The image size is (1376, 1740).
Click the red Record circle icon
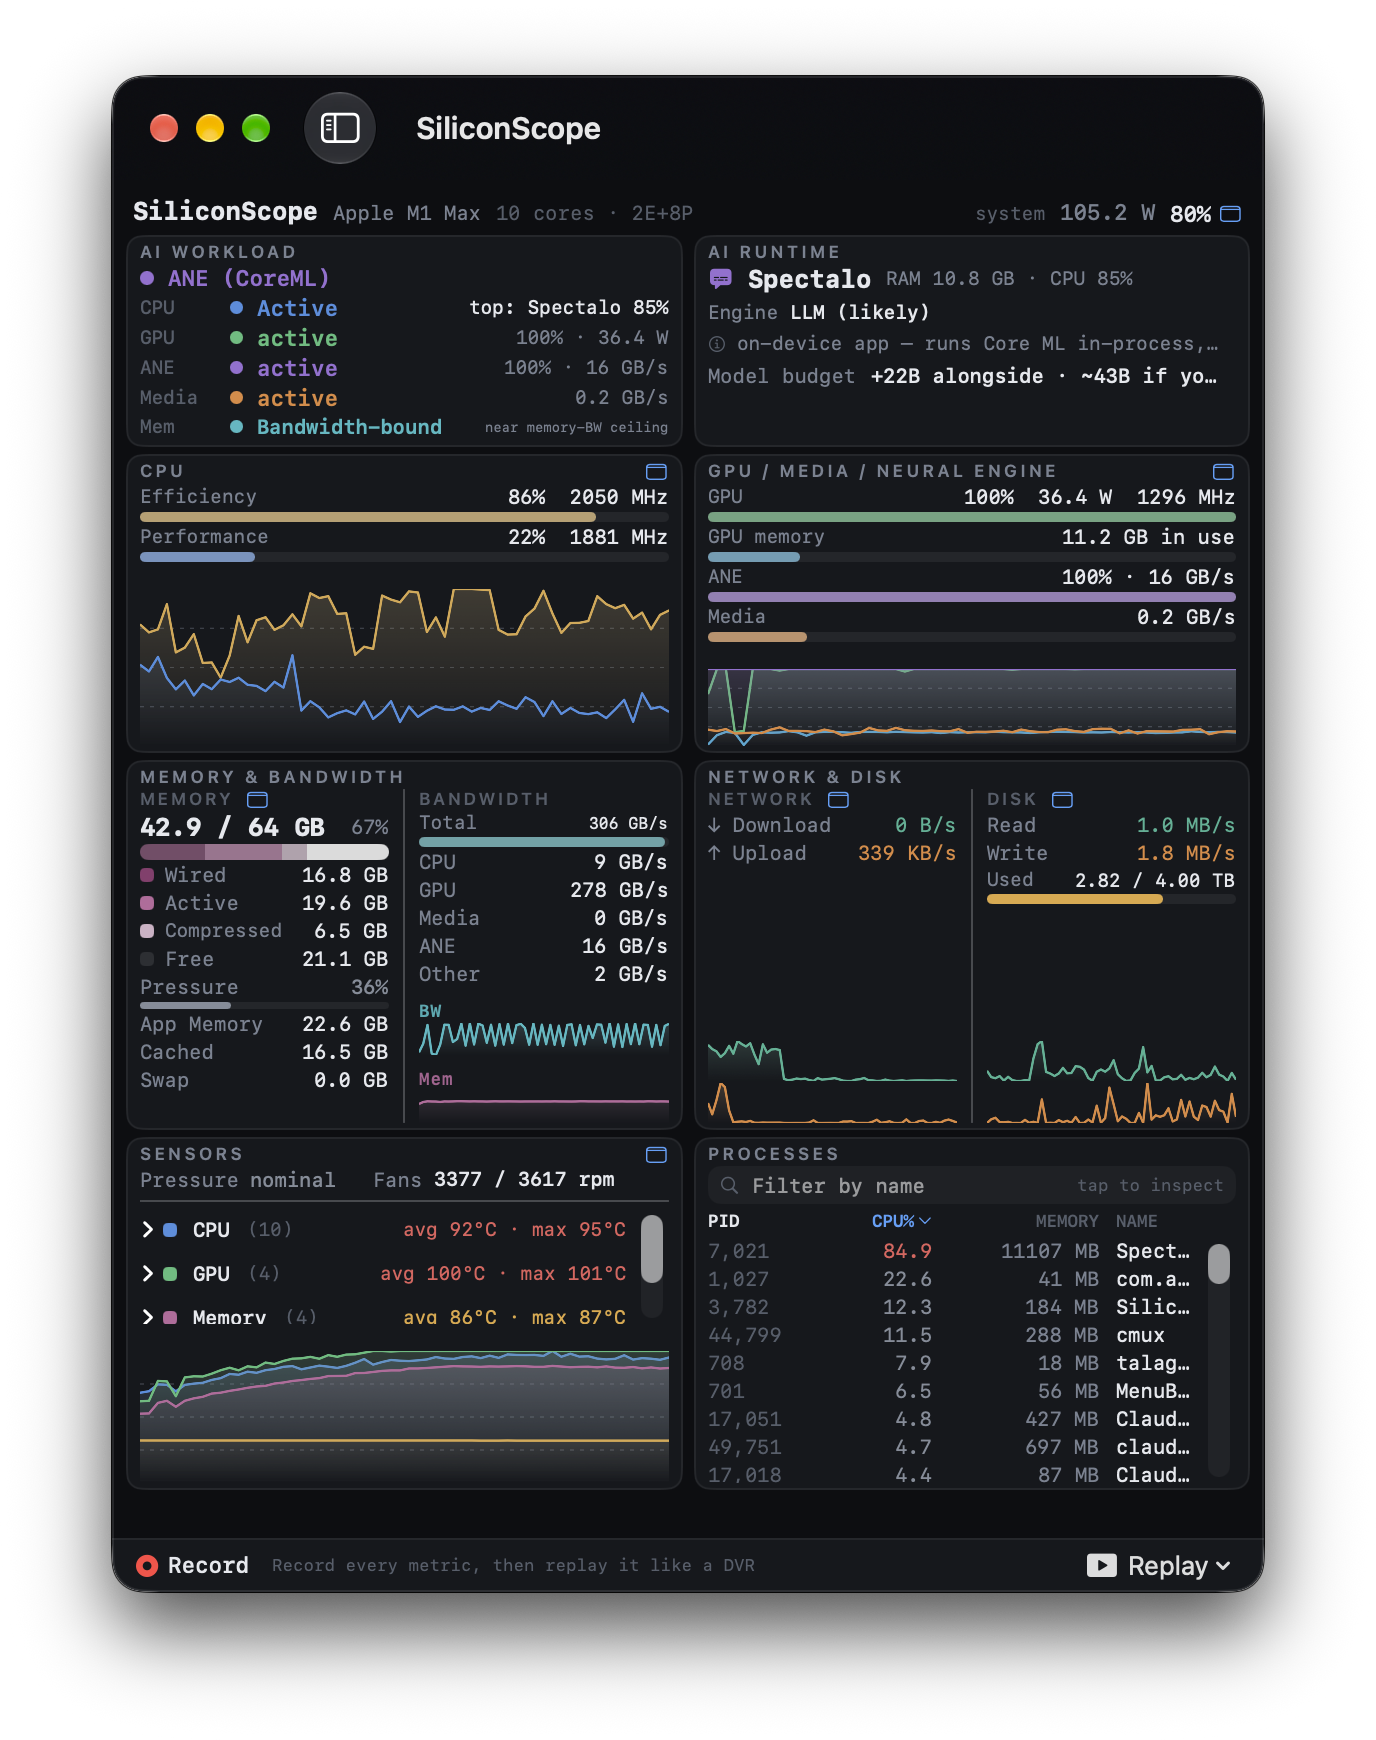point(147,1566)
